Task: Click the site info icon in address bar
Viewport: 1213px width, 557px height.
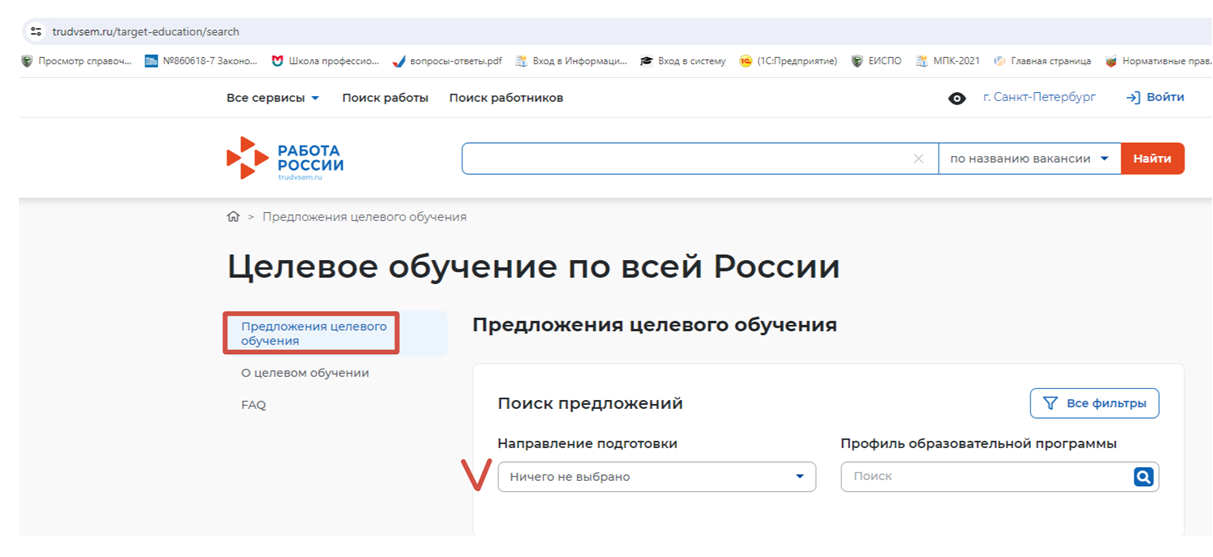Action: [x=36, y=32]
